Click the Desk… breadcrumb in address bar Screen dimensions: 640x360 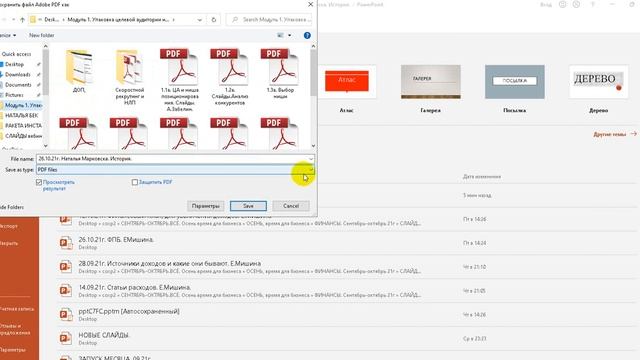tap(51, 20)
